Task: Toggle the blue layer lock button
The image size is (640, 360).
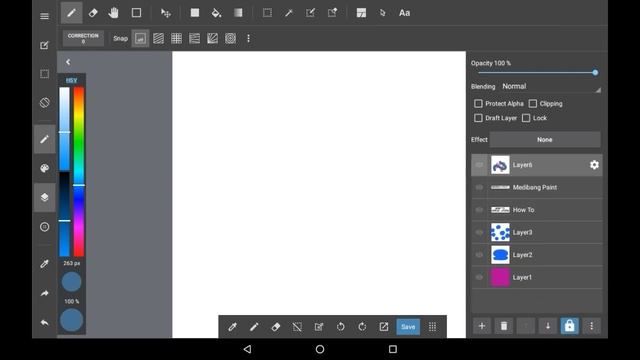Action: coord(569,326)
